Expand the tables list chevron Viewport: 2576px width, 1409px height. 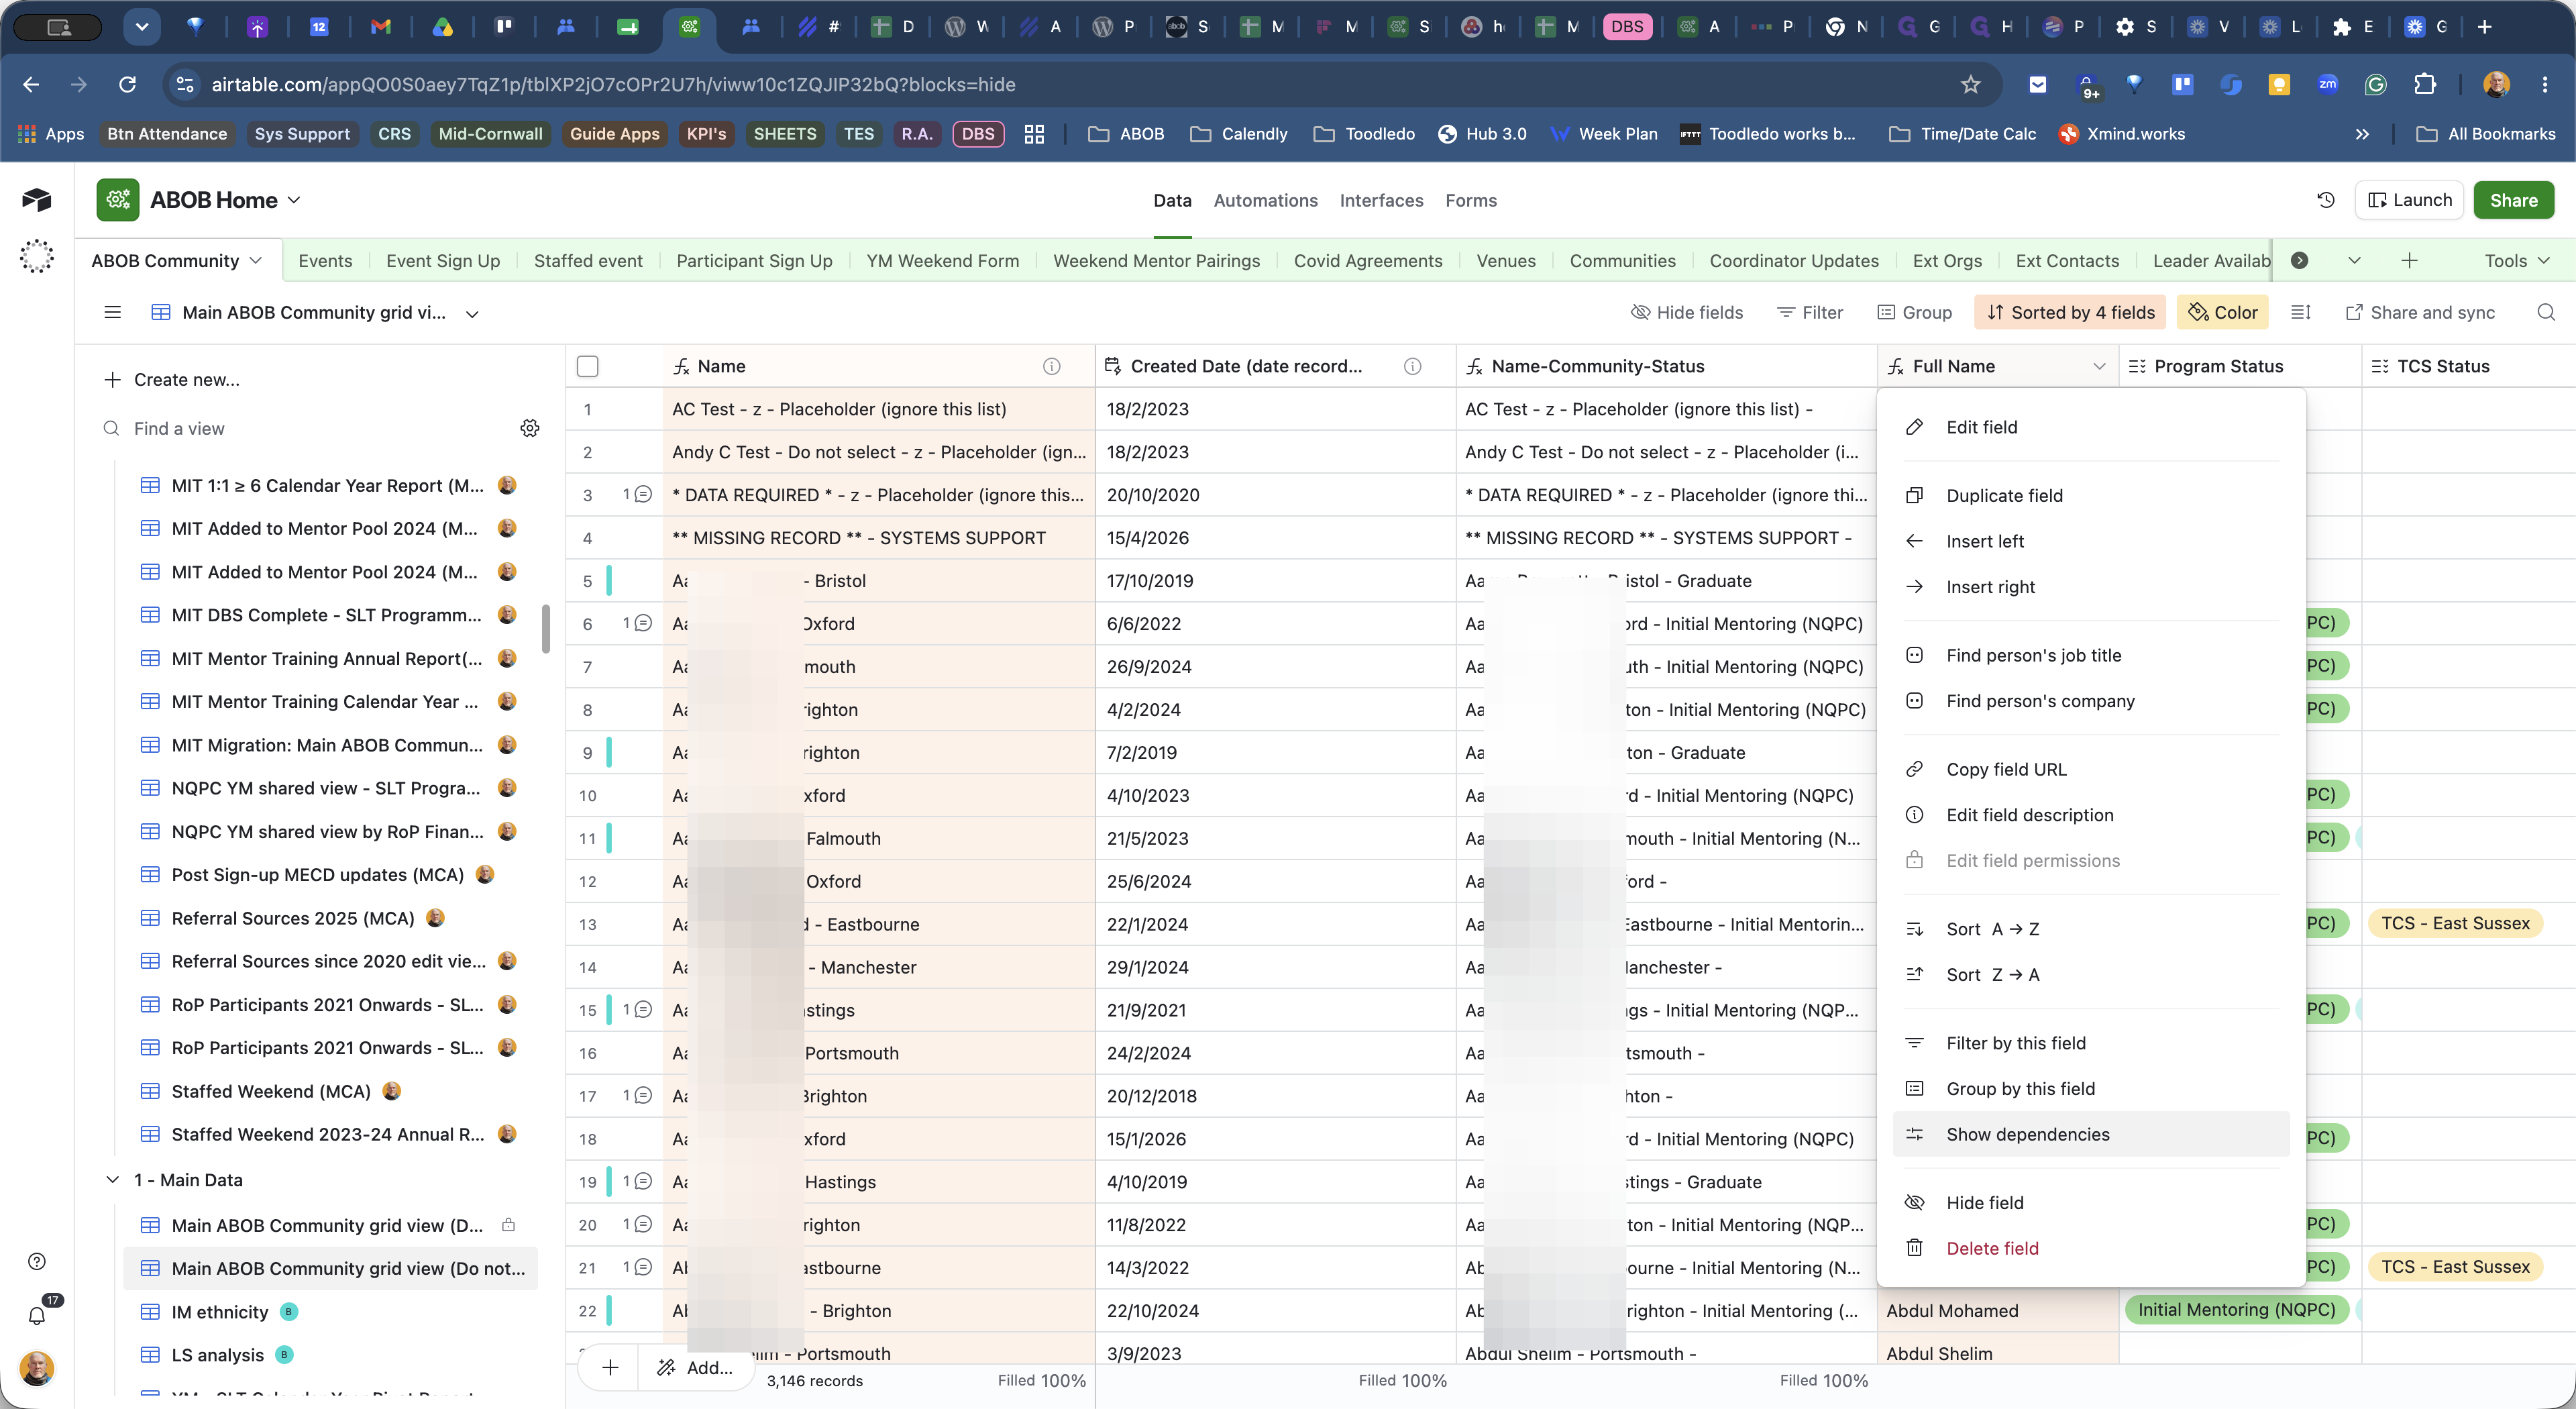pyautogui.click(x=2355, y=261)
